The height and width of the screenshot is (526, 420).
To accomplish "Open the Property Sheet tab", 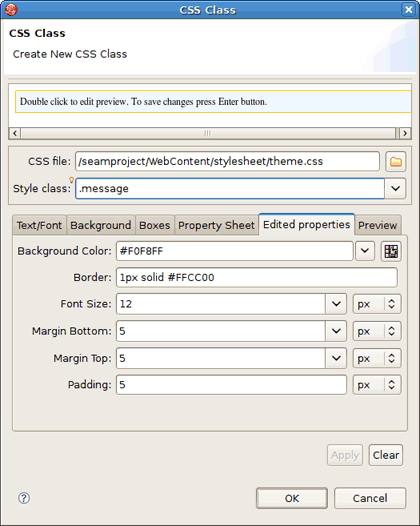I will pyautogui.click(x=216, y=225).
